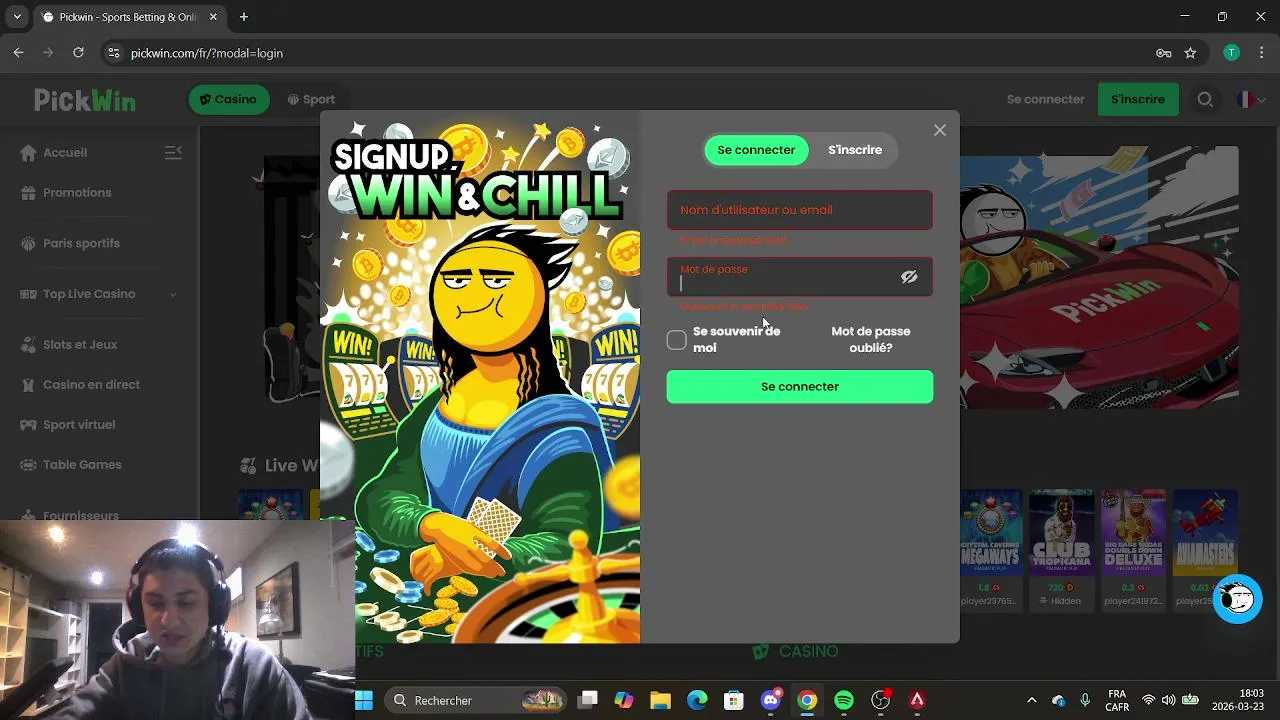
Task: Show hidden system tray icons
Action: click(x=1031, y=700)
